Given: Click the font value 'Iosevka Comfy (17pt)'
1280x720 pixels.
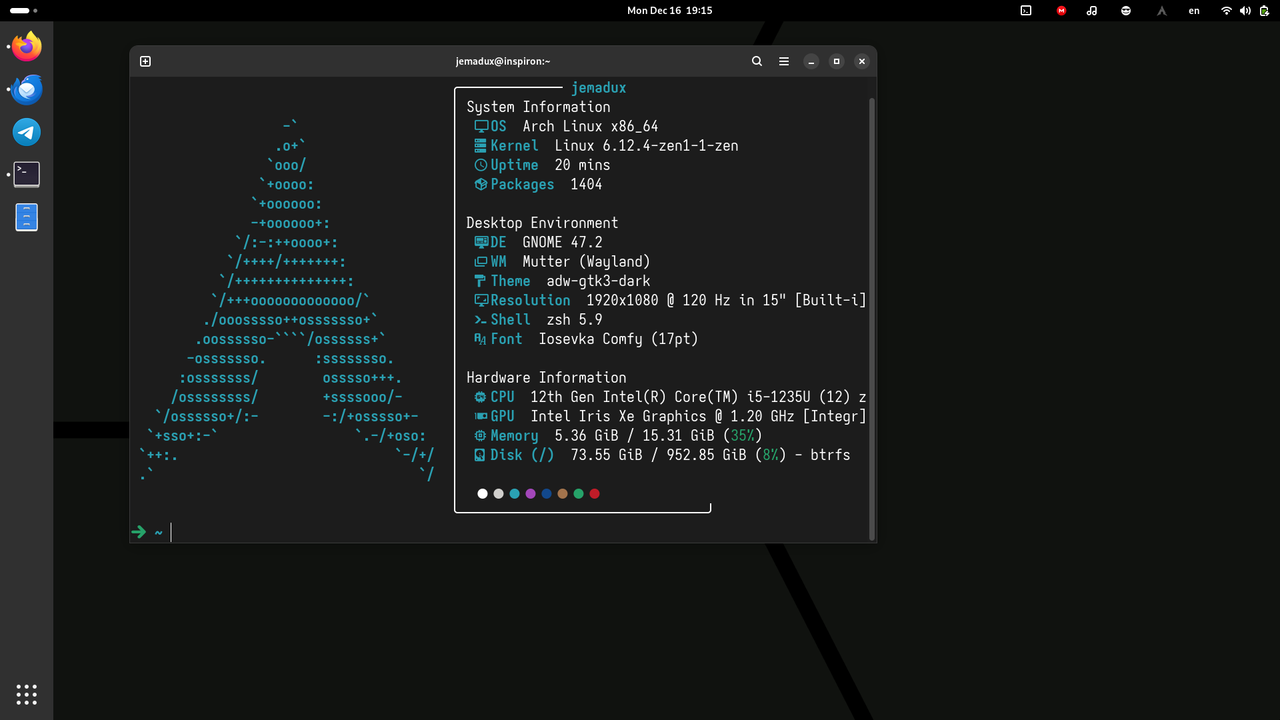Looking at the screenshot, I should coord(618,339).
